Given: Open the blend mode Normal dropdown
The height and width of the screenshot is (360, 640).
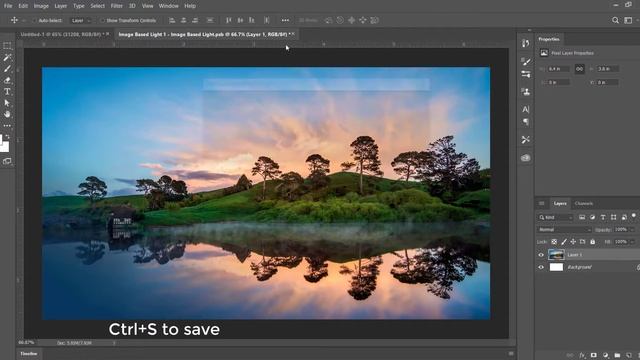Looking at the screenshot, I should click(x=564, y=230).
